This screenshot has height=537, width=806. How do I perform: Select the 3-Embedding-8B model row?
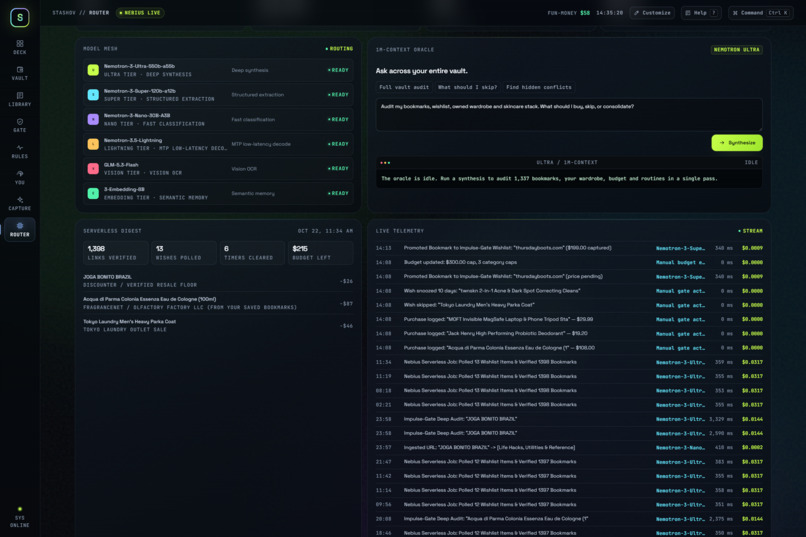pos(218,193)
